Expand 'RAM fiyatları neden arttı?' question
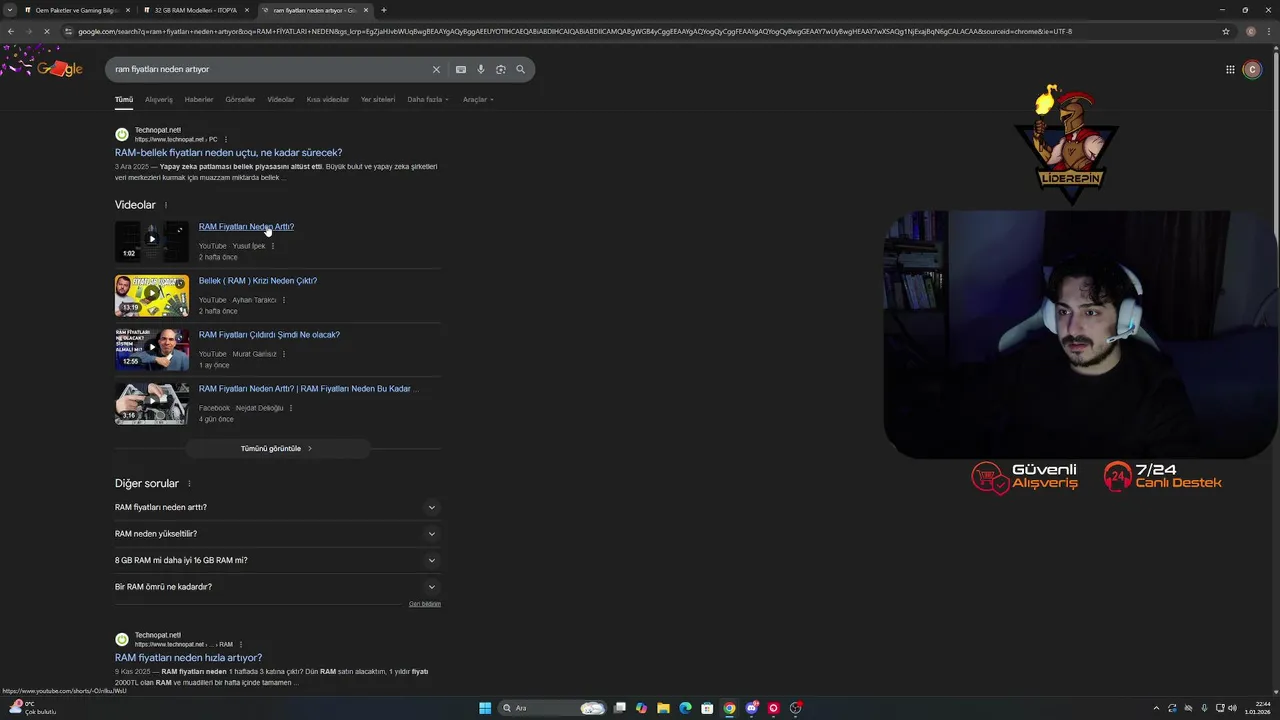The width and height of the screenshot is (1280, 720). tap(278, 507)
